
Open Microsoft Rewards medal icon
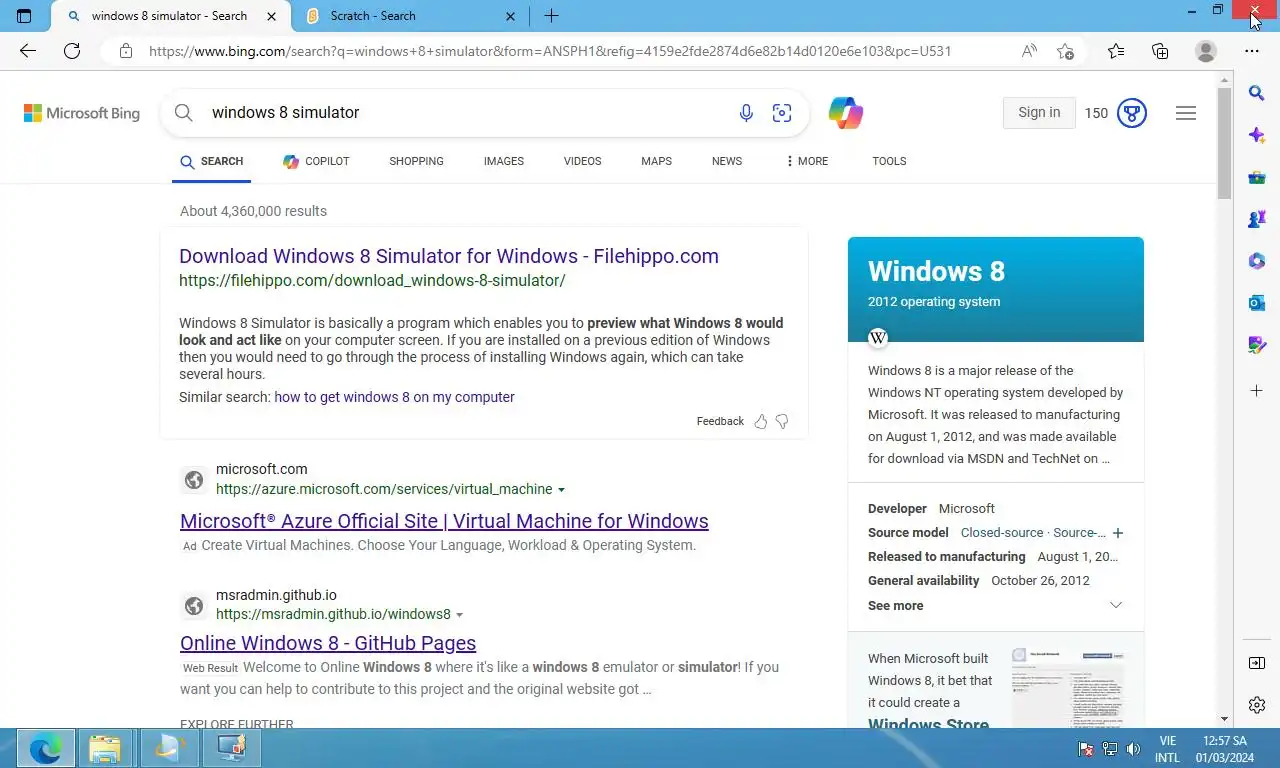tap(1131, 113)
